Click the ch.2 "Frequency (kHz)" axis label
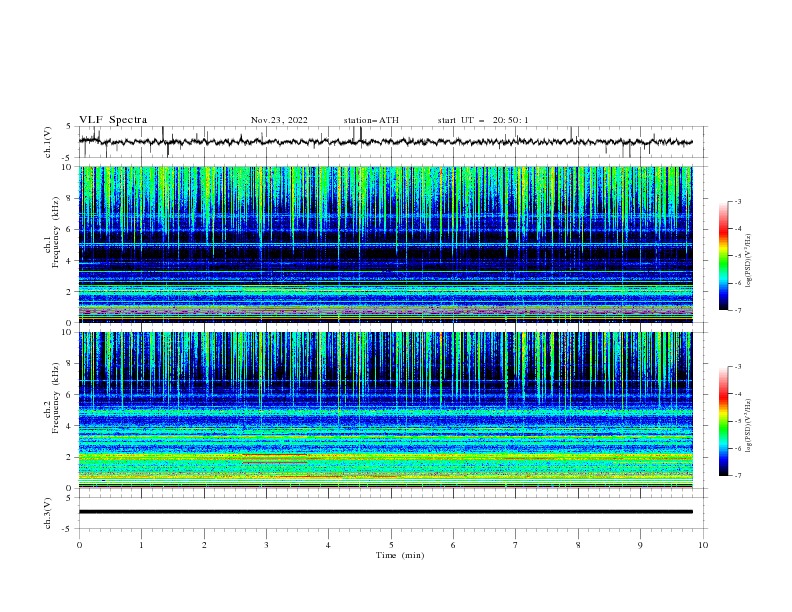792x612 pixels. coord(56,398)
